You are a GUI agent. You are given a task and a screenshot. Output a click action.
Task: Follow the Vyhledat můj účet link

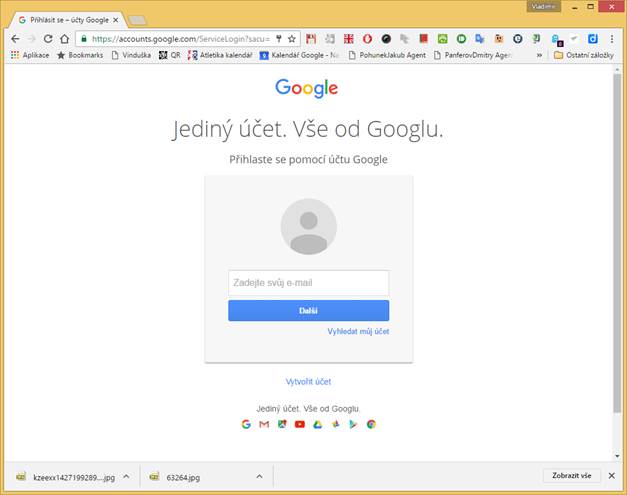point(358,331)
